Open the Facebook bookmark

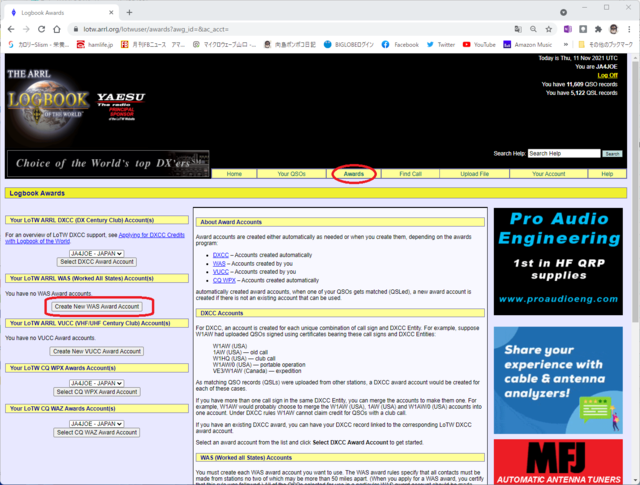coord(400,44)
